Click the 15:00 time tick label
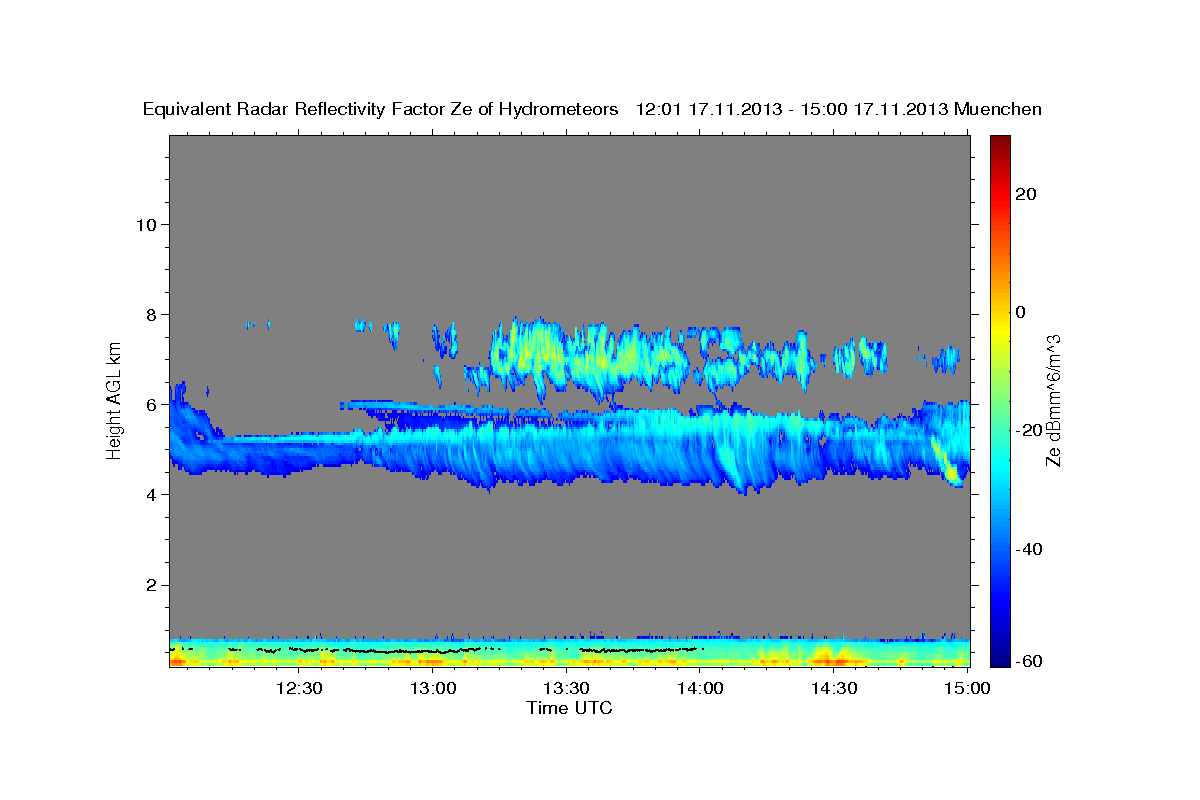Viewport: 1200px width, 800px height. point(967,688)
